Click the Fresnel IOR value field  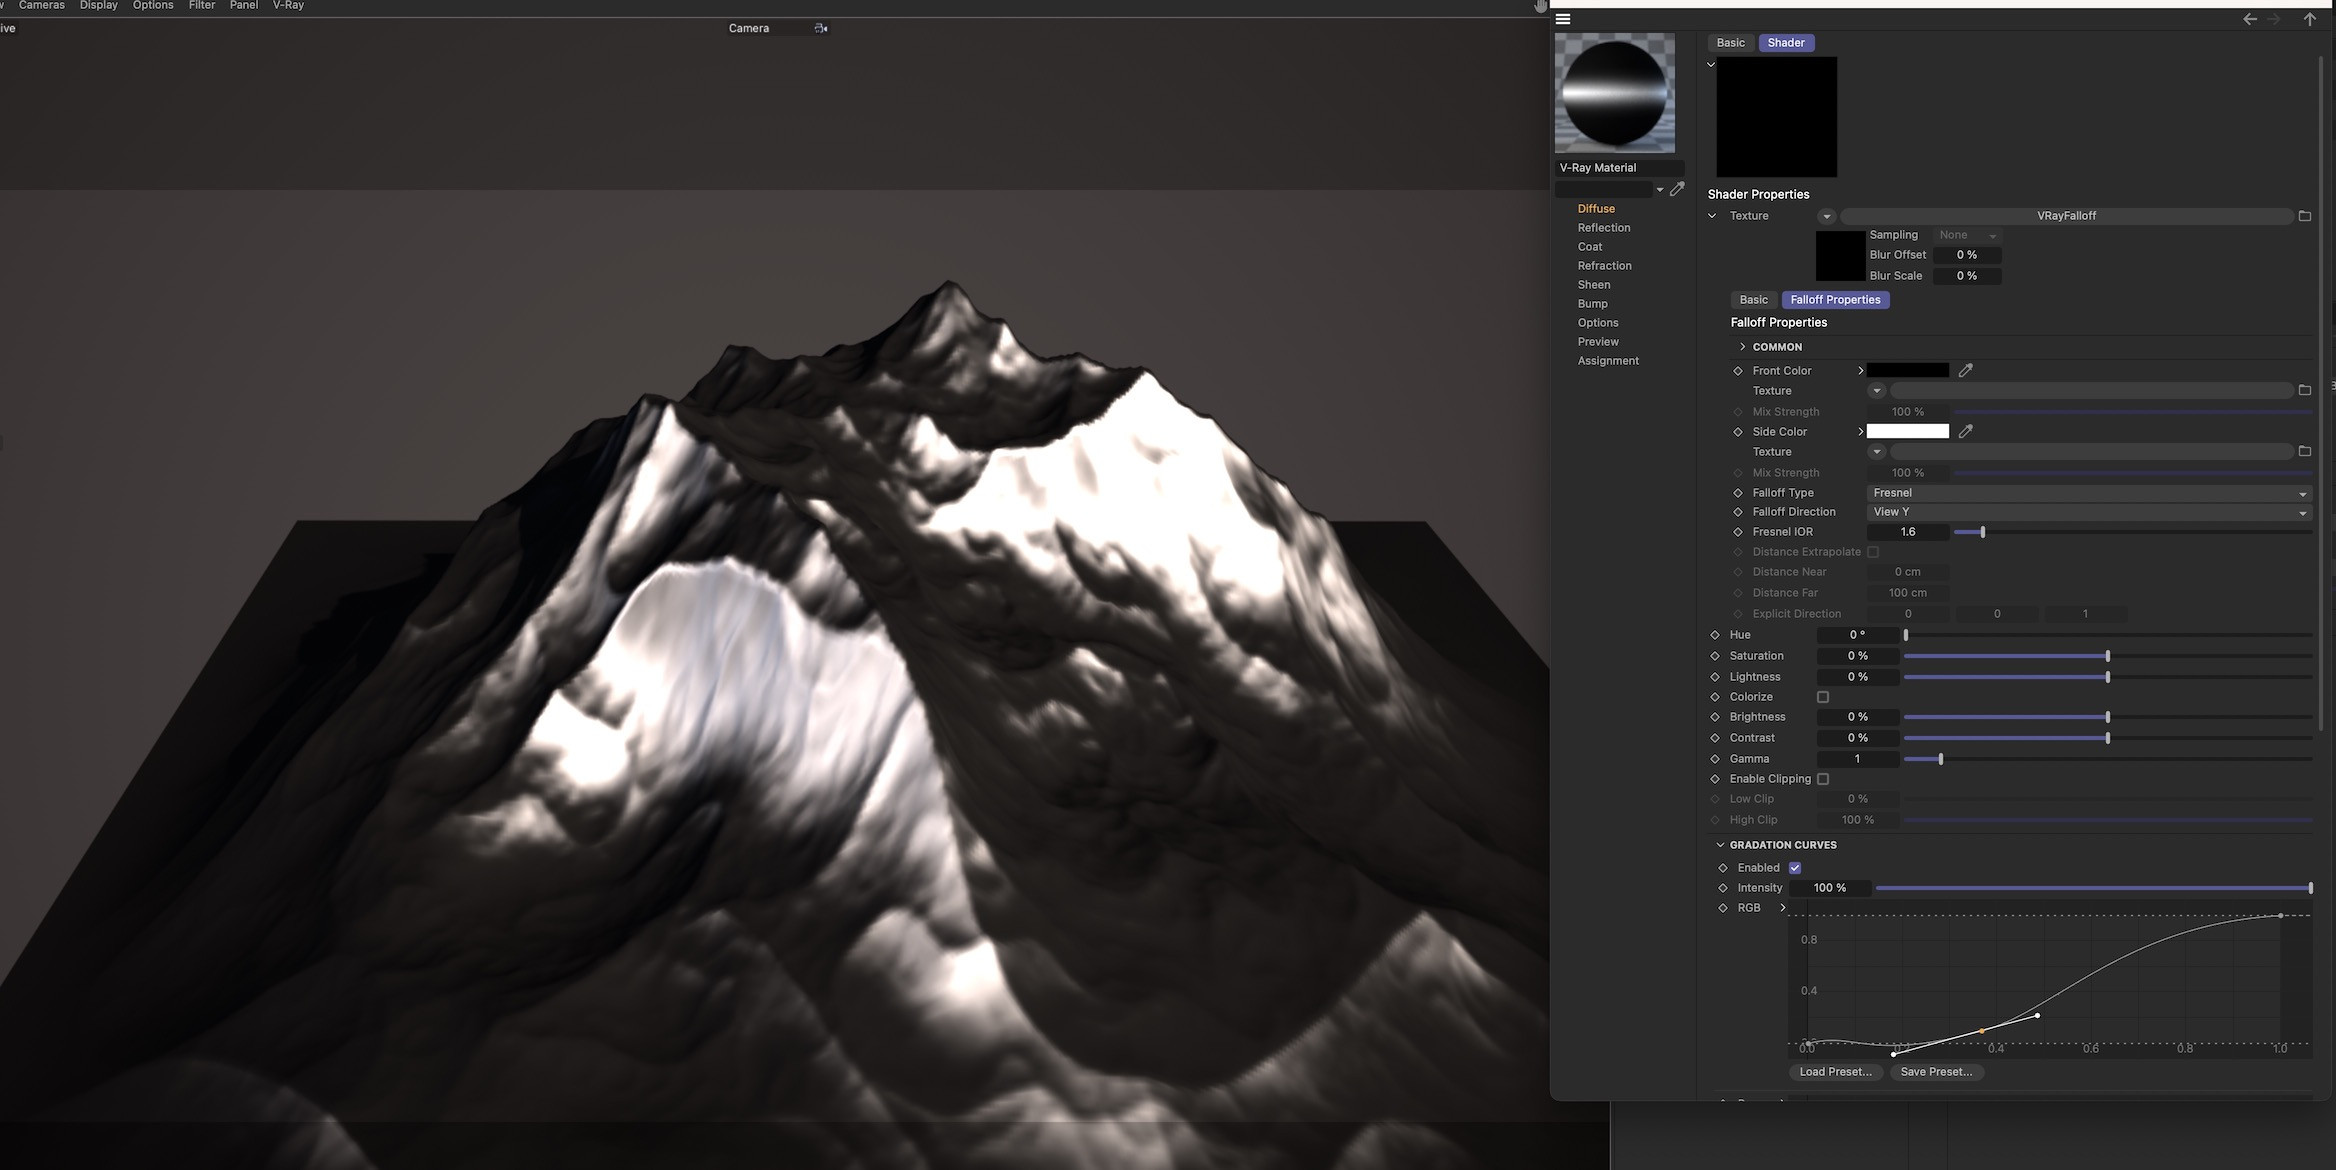[1908, 532]
